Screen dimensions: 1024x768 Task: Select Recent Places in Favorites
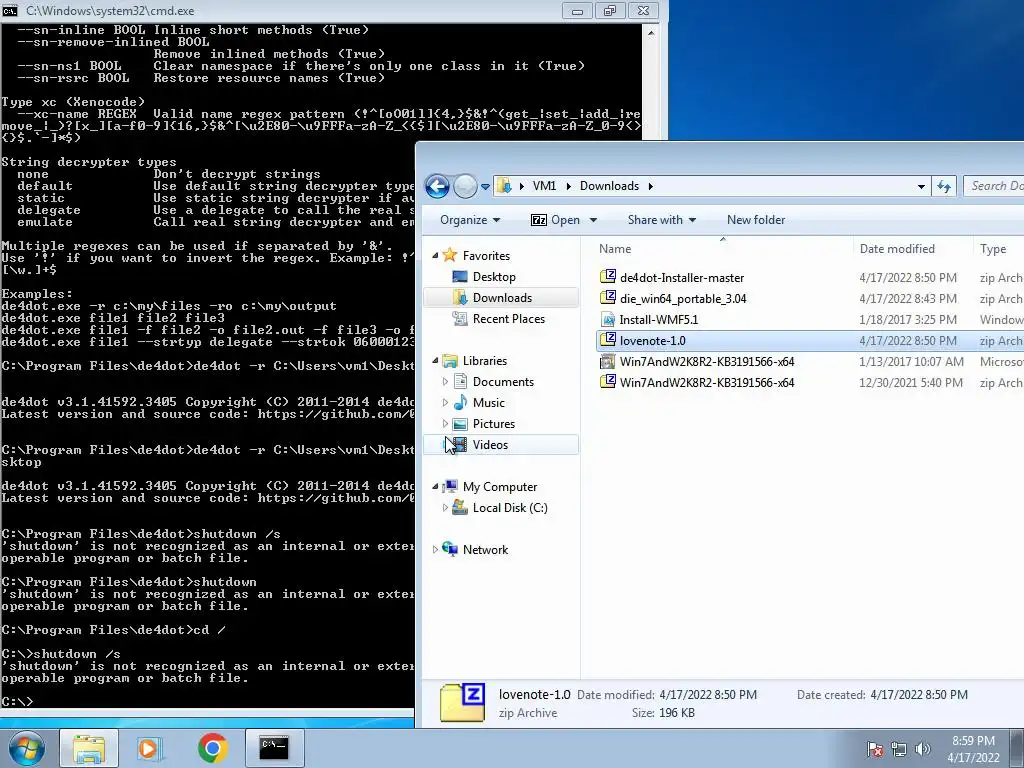[x=508, y=319]
